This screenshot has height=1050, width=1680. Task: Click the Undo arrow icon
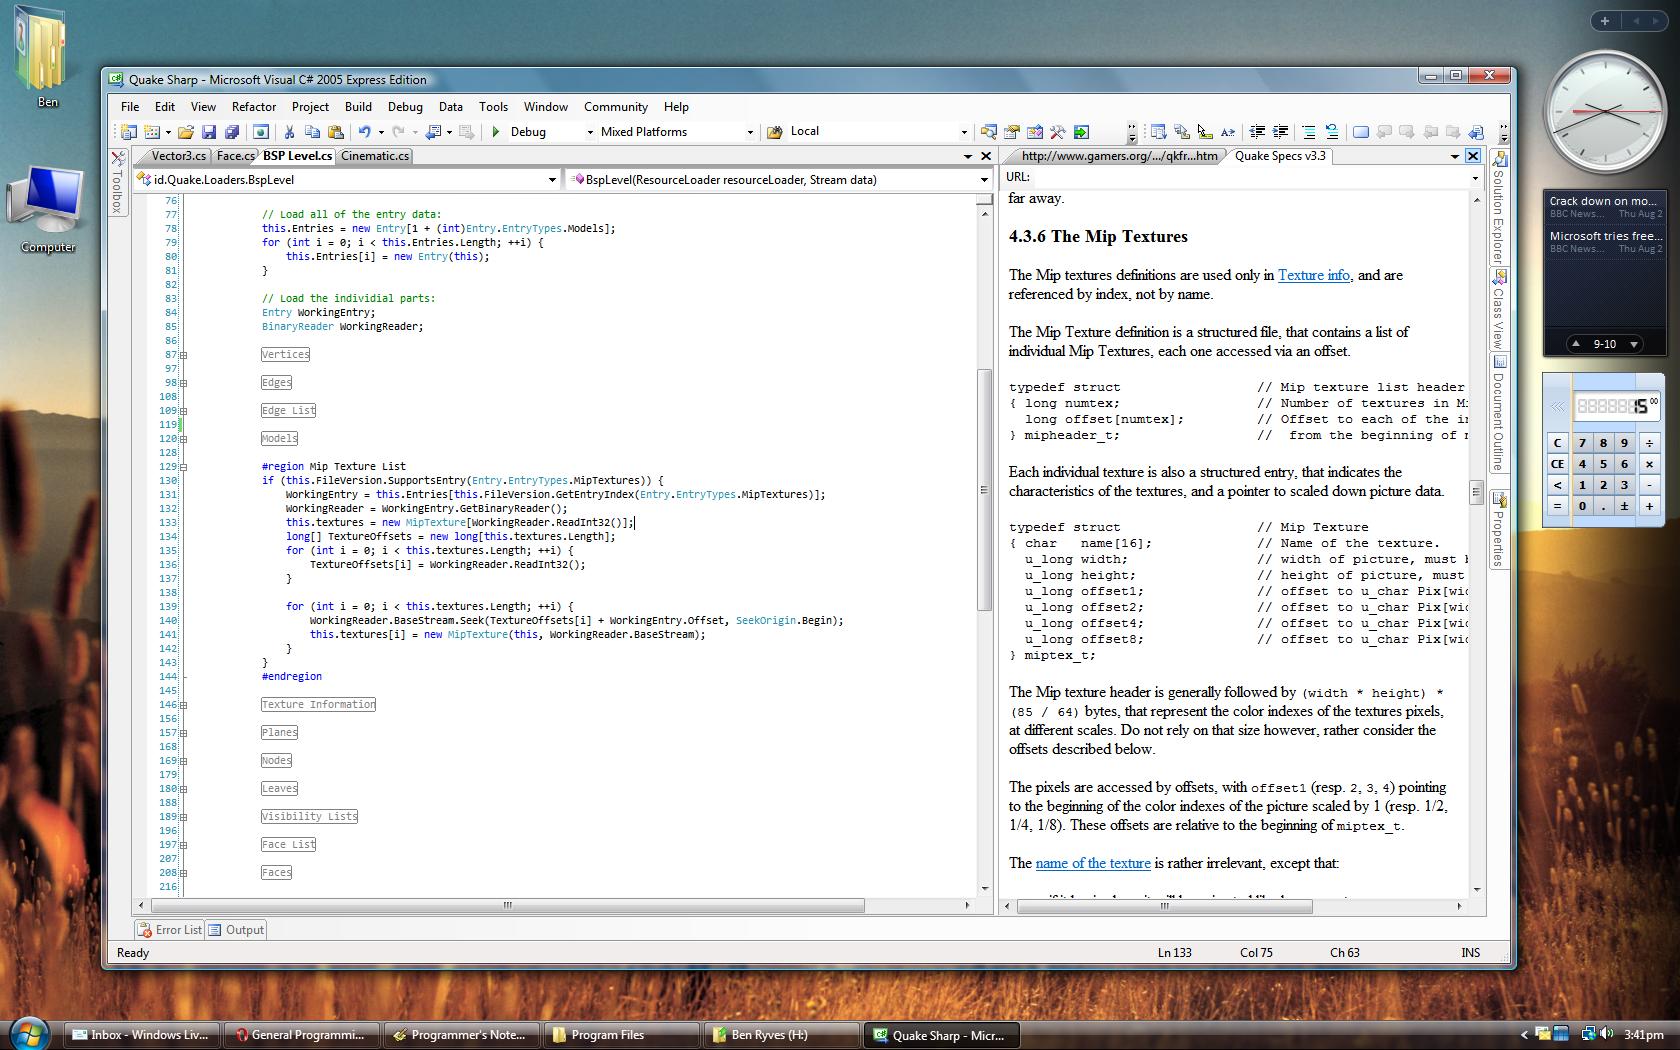tap(365, 132)
